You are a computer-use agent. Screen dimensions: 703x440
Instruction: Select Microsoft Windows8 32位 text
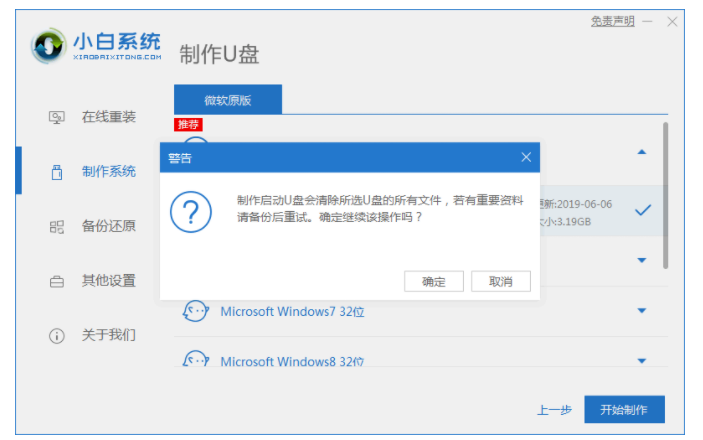coord(292,361)
